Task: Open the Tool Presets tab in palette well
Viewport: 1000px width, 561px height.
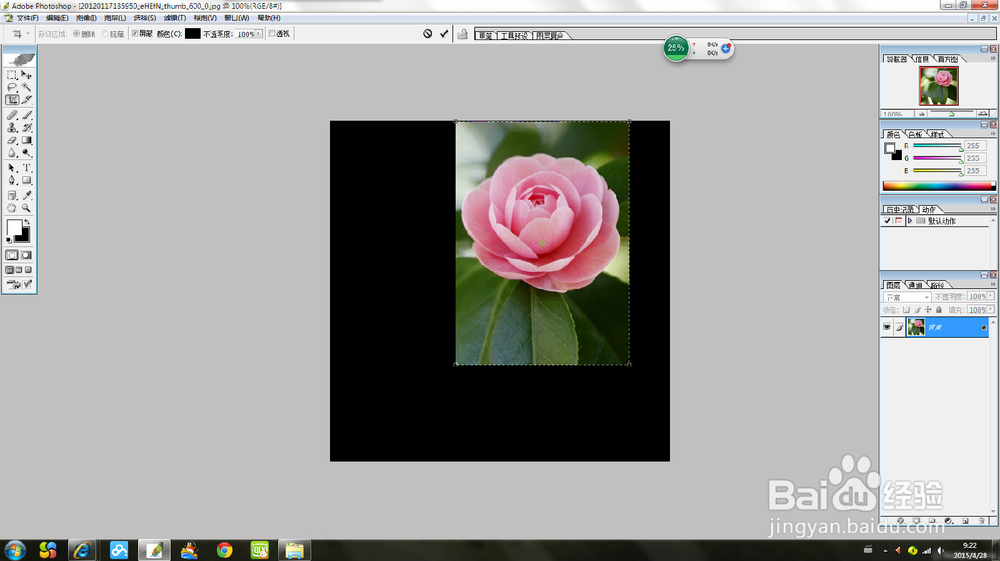Action: pyautogui.click(x=514, y=35)
